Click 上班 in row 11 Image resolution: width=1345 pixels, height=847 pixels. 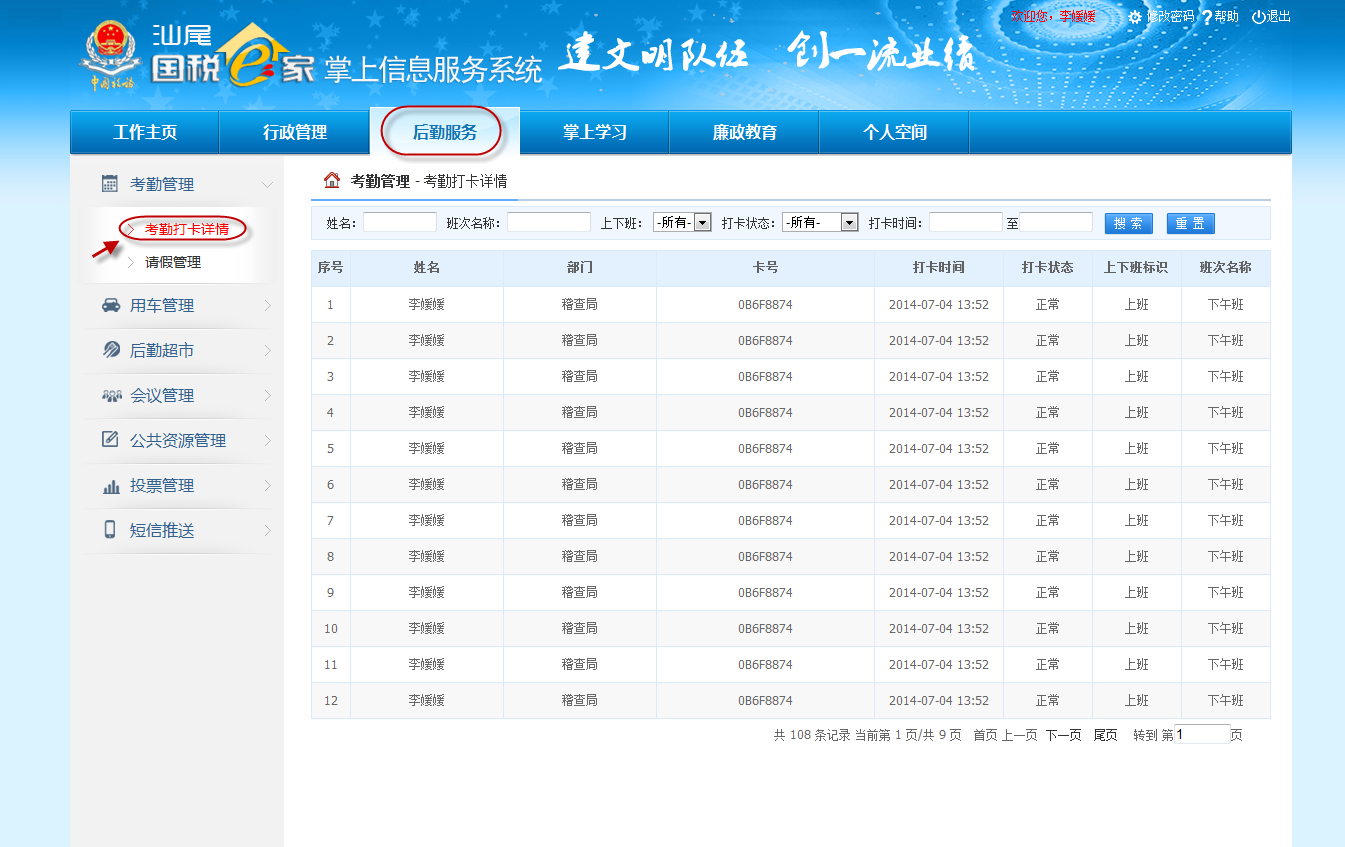point(1136,665)
